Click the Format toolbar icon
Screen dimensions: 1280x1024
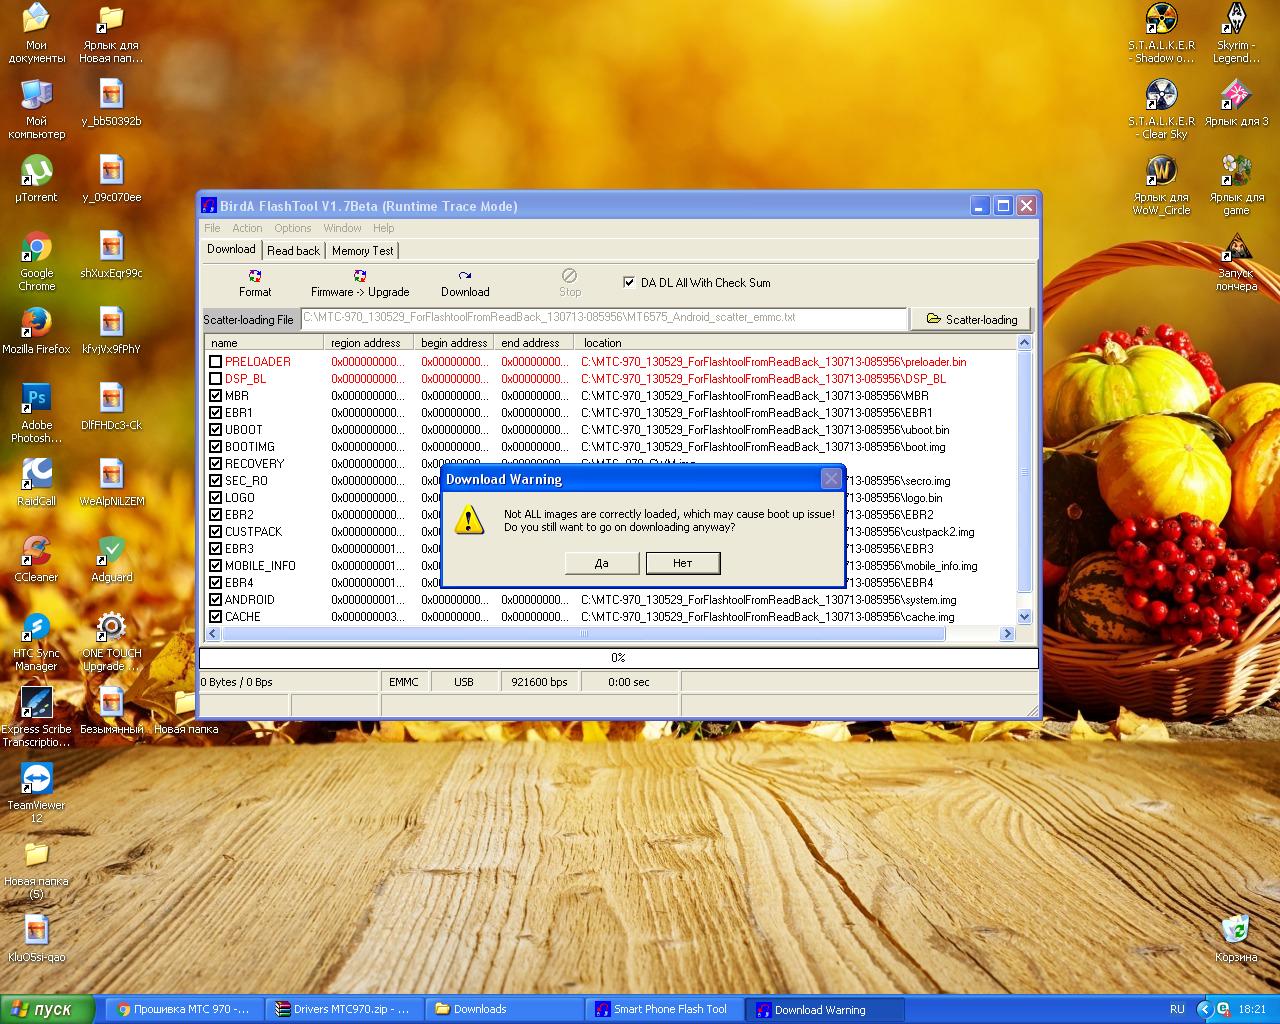tap(255, 276)
